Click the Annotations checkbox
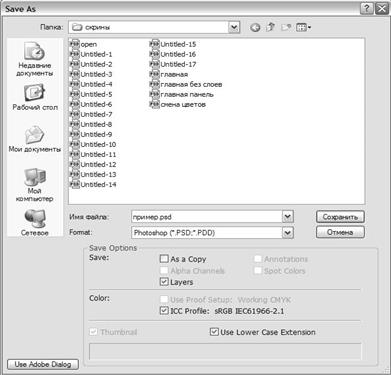 258,259
